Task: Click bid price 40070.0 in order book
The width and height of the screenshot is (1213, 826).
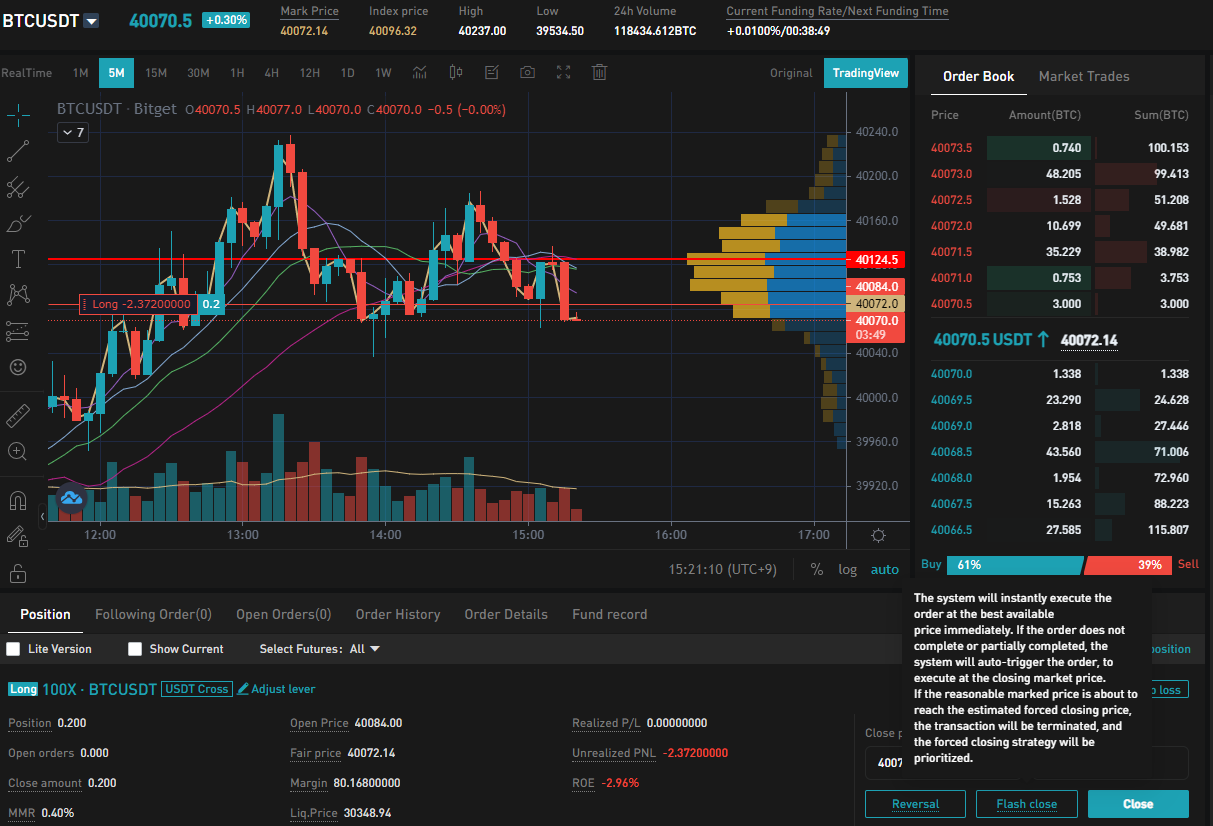Action: point(951,374)
